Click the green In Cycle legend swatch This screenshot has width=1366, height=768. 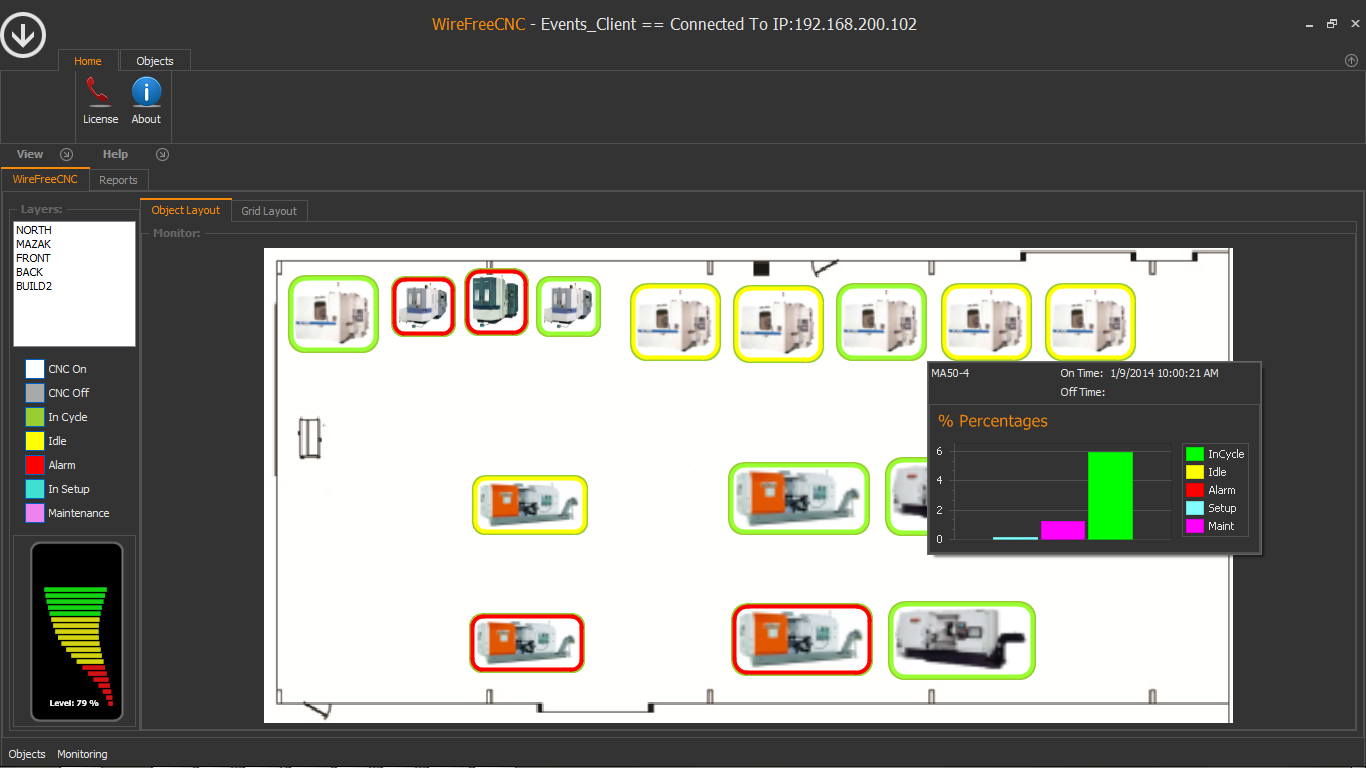tap(35, 417)
